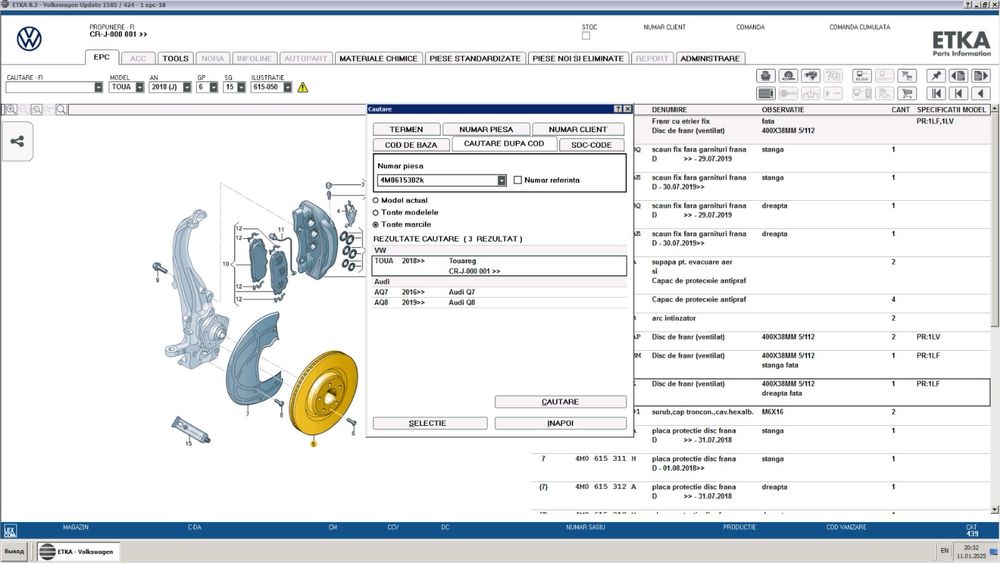Select the AQ8 2019>> Audi Q8 result
The width and height of the screenshot is (1000, 563).
499,302
